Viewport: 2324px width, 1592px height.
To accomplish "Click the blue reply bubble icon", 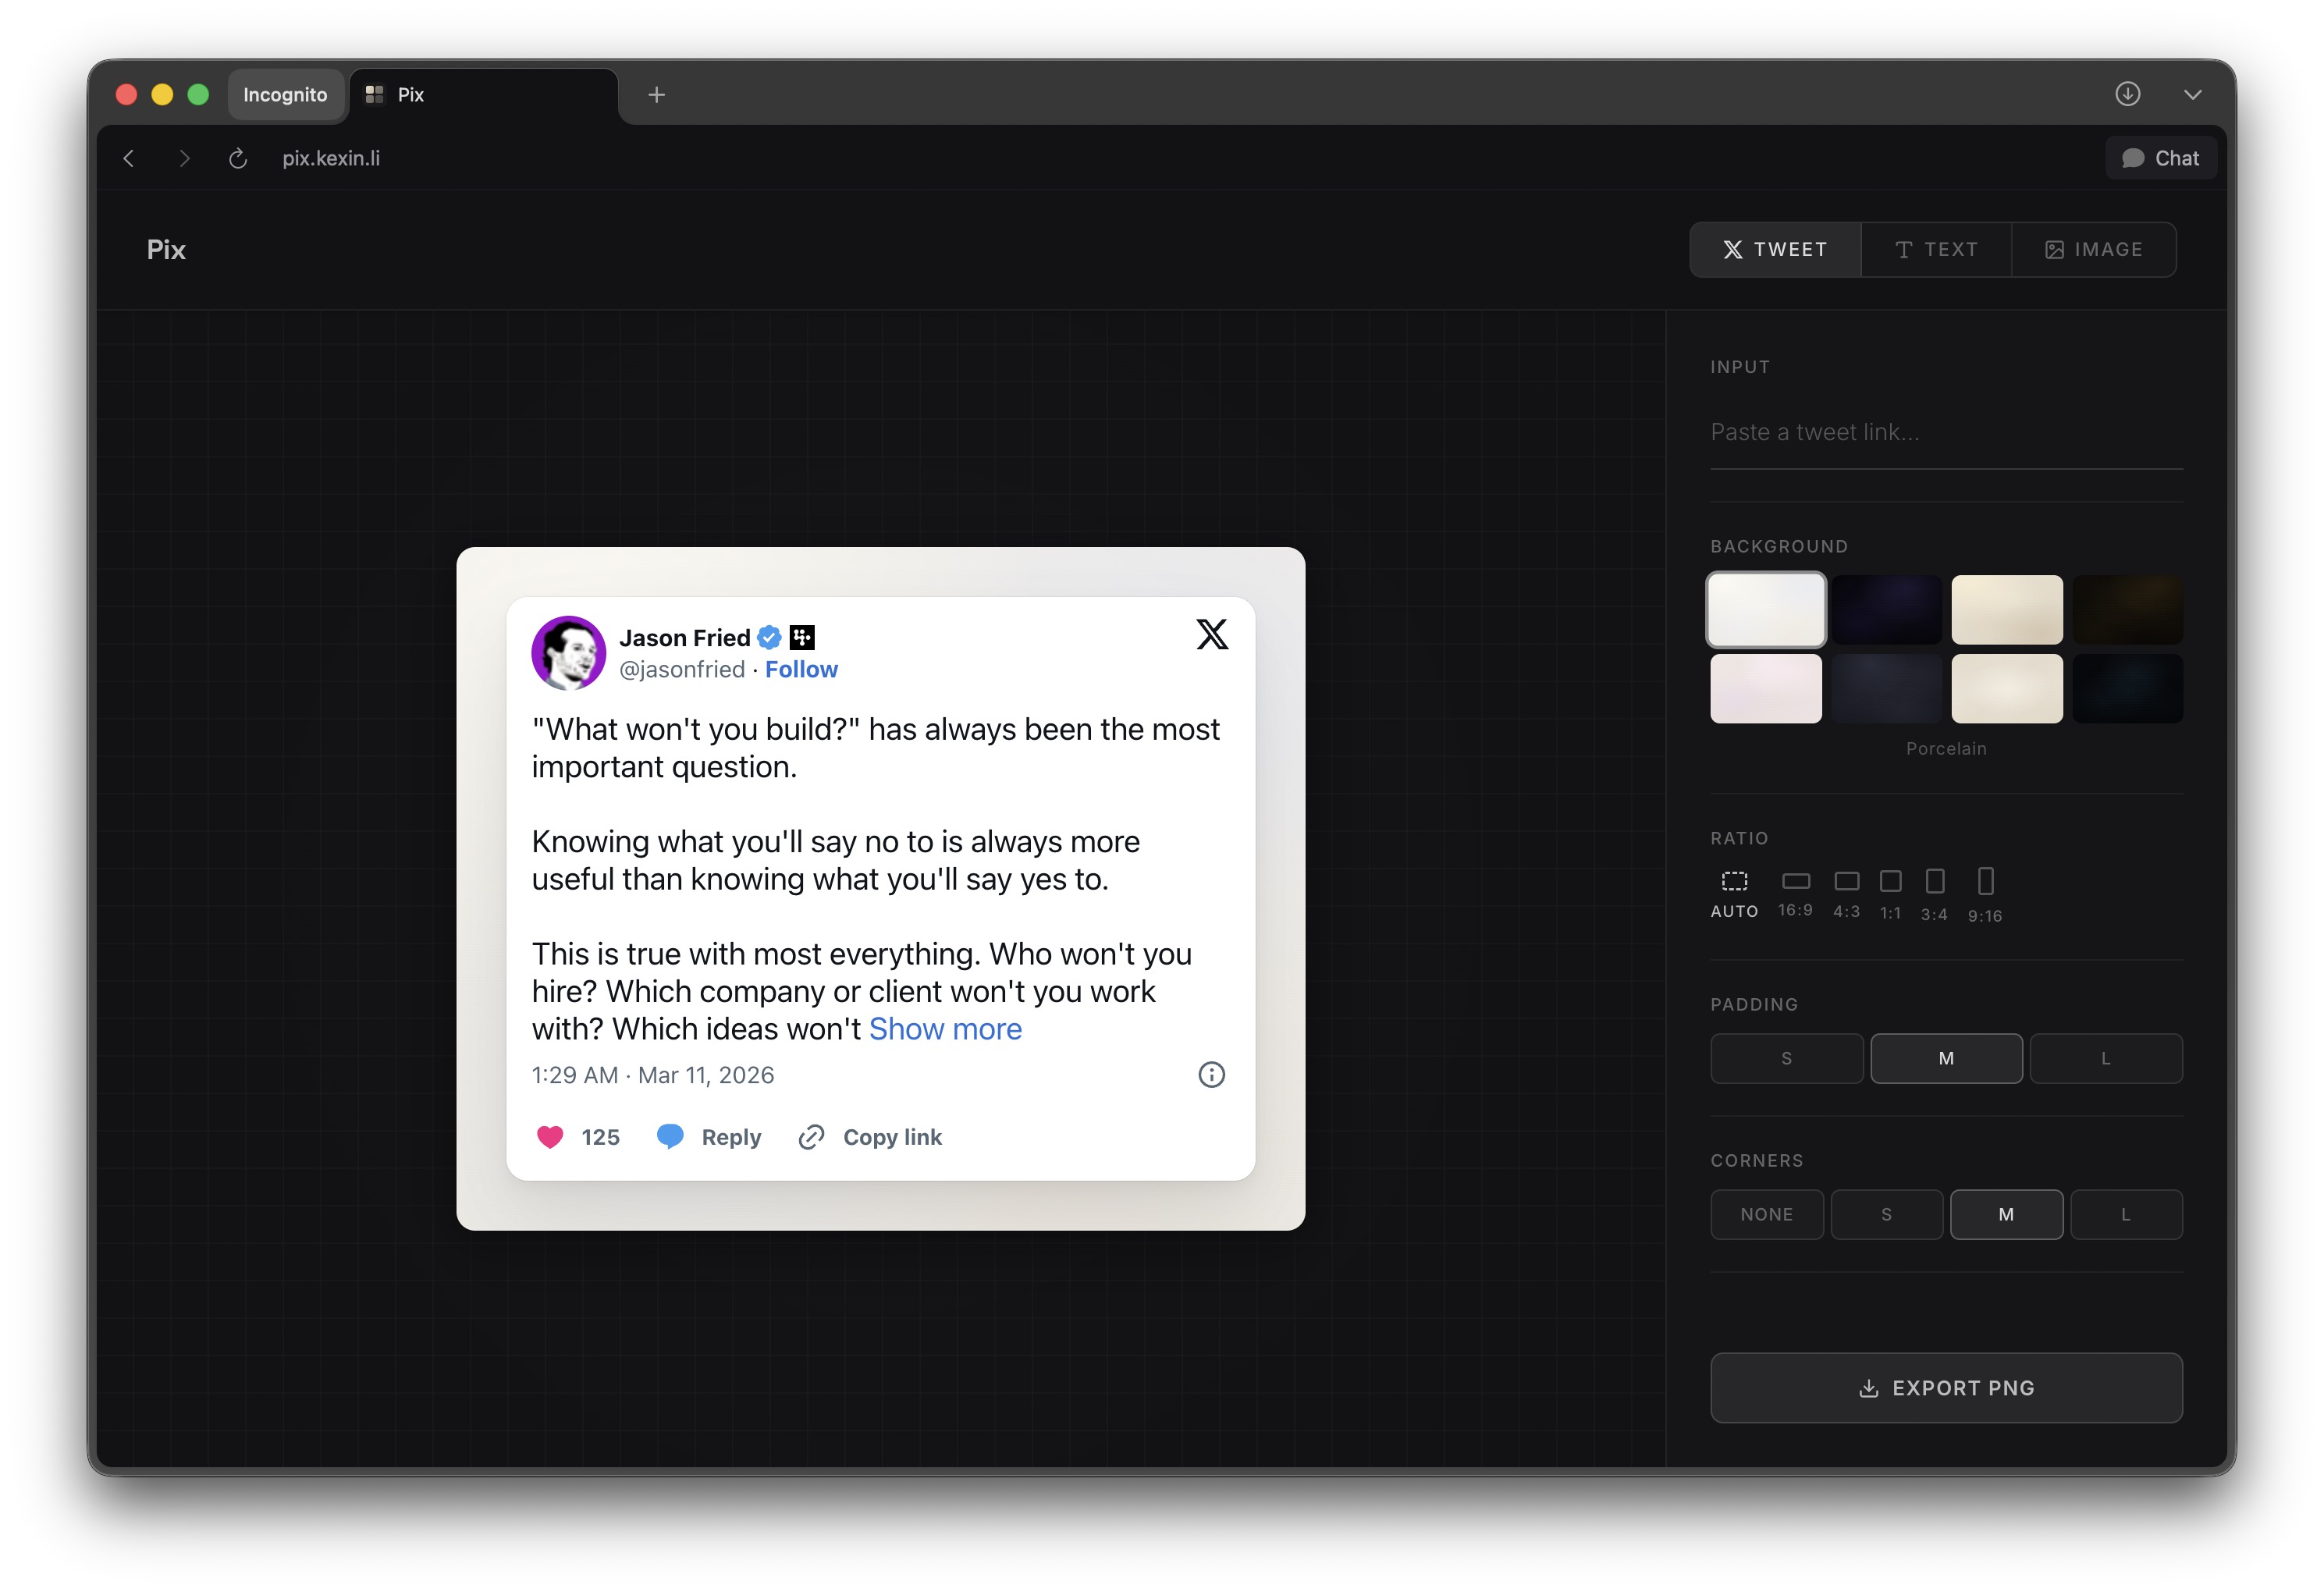I will click(670, 1137).
